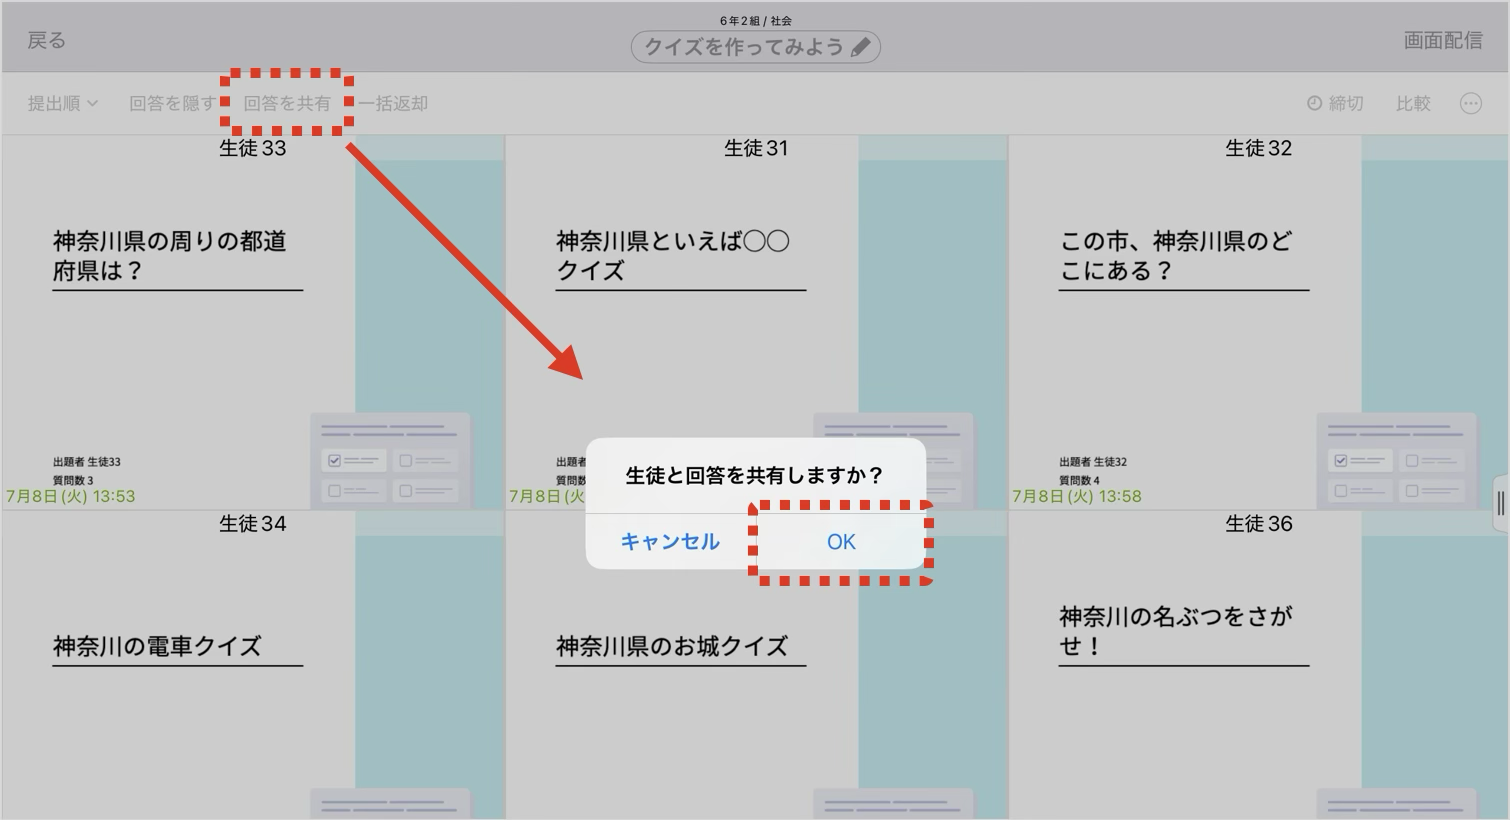Image resolution: width=1510 pixels, height=820 pixels.
Task: Click the 生徒 36 name label
Action: click(x=1259, y=523)
